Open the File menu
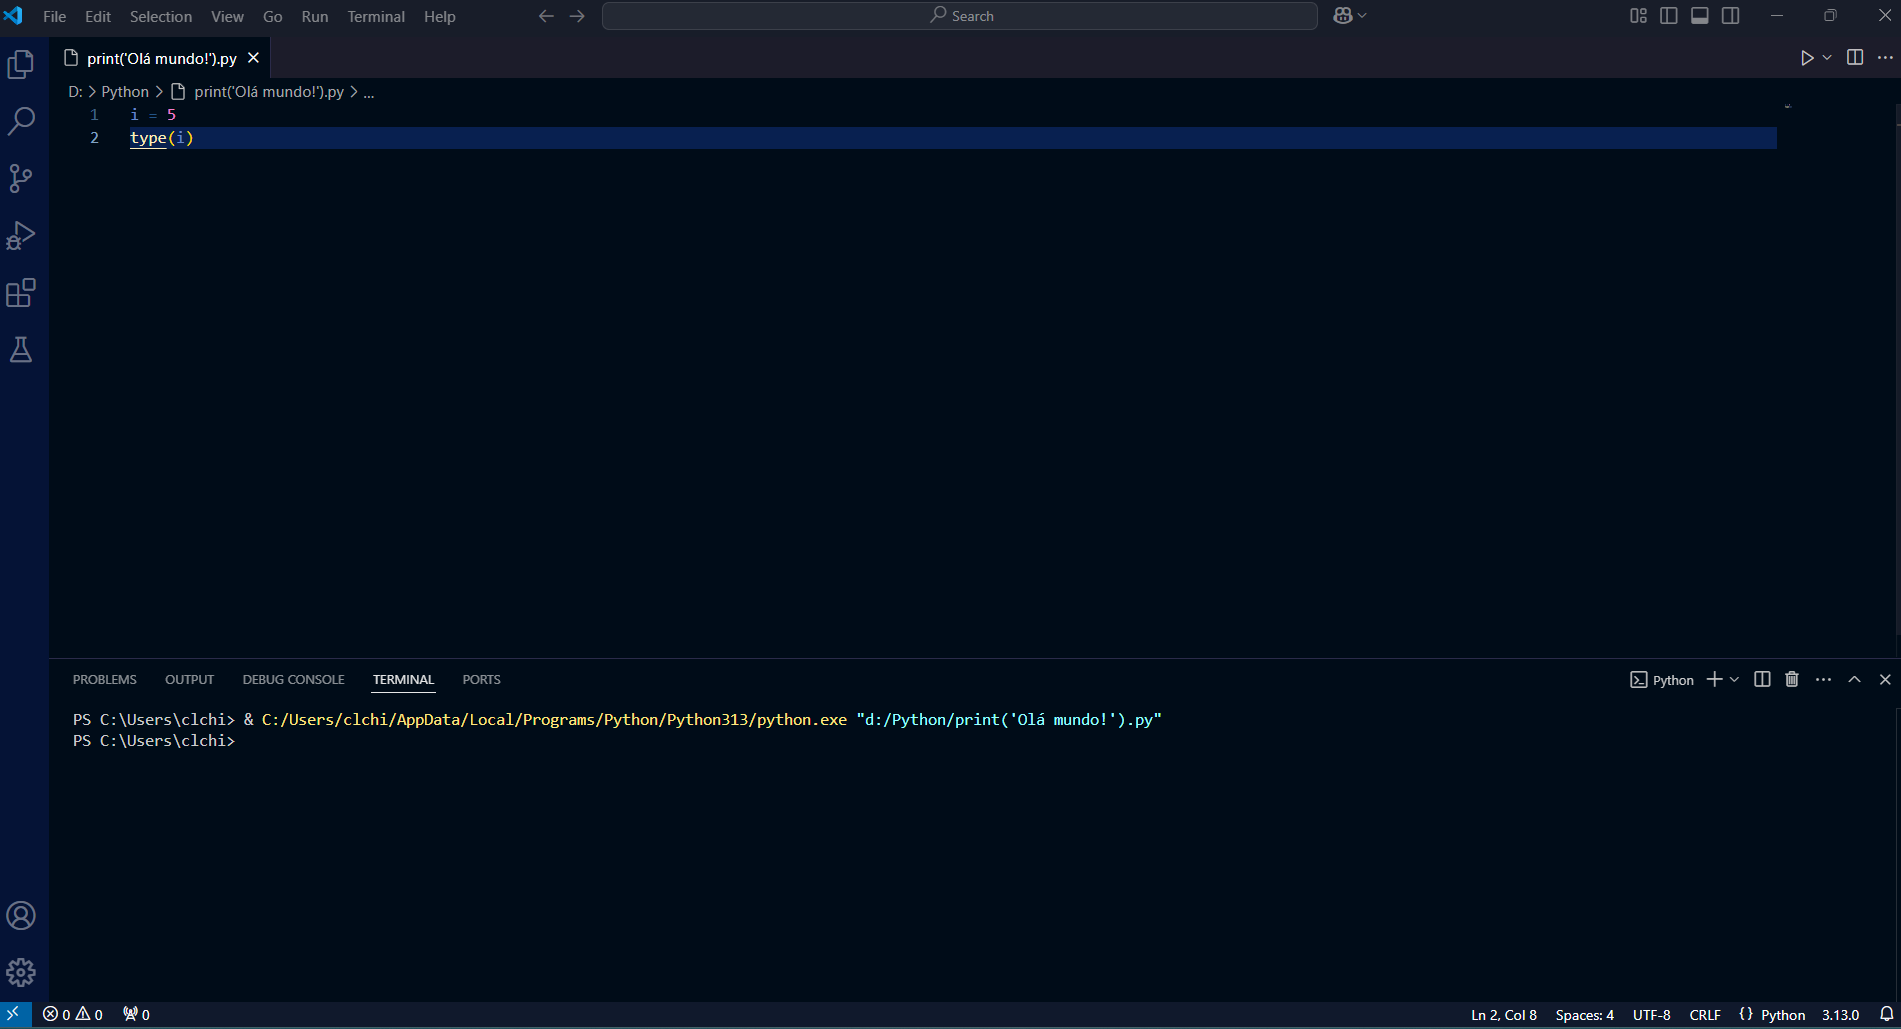 coord(55,16)
